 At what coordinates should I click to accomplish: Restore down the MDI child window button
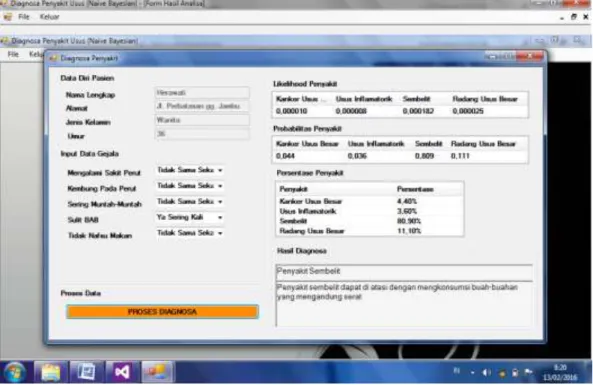[574, 17]
